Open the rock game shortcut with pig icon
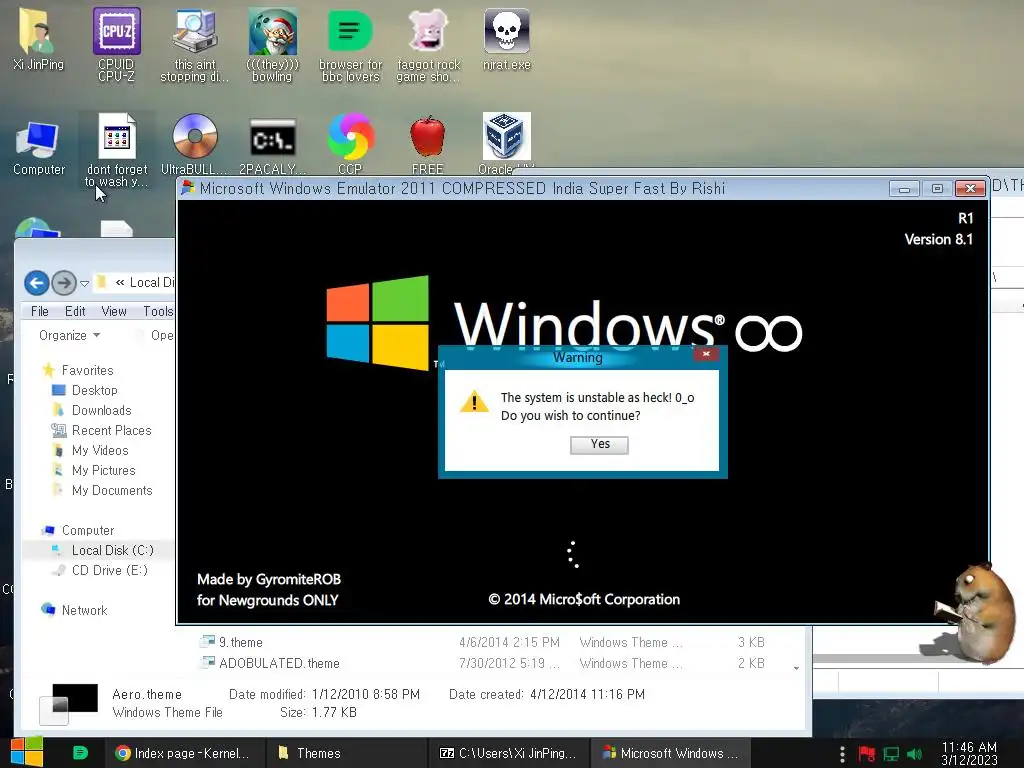Image resolution: width=1024 pixels, height=768 pixels. coord(428,44)
